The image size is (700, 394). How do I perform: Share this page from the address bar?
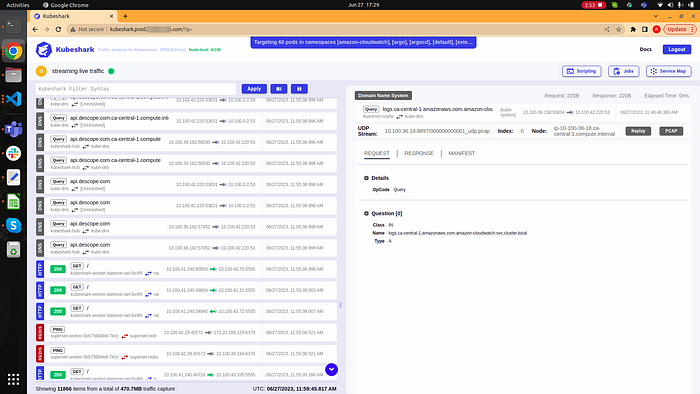(x=607, y=29)
